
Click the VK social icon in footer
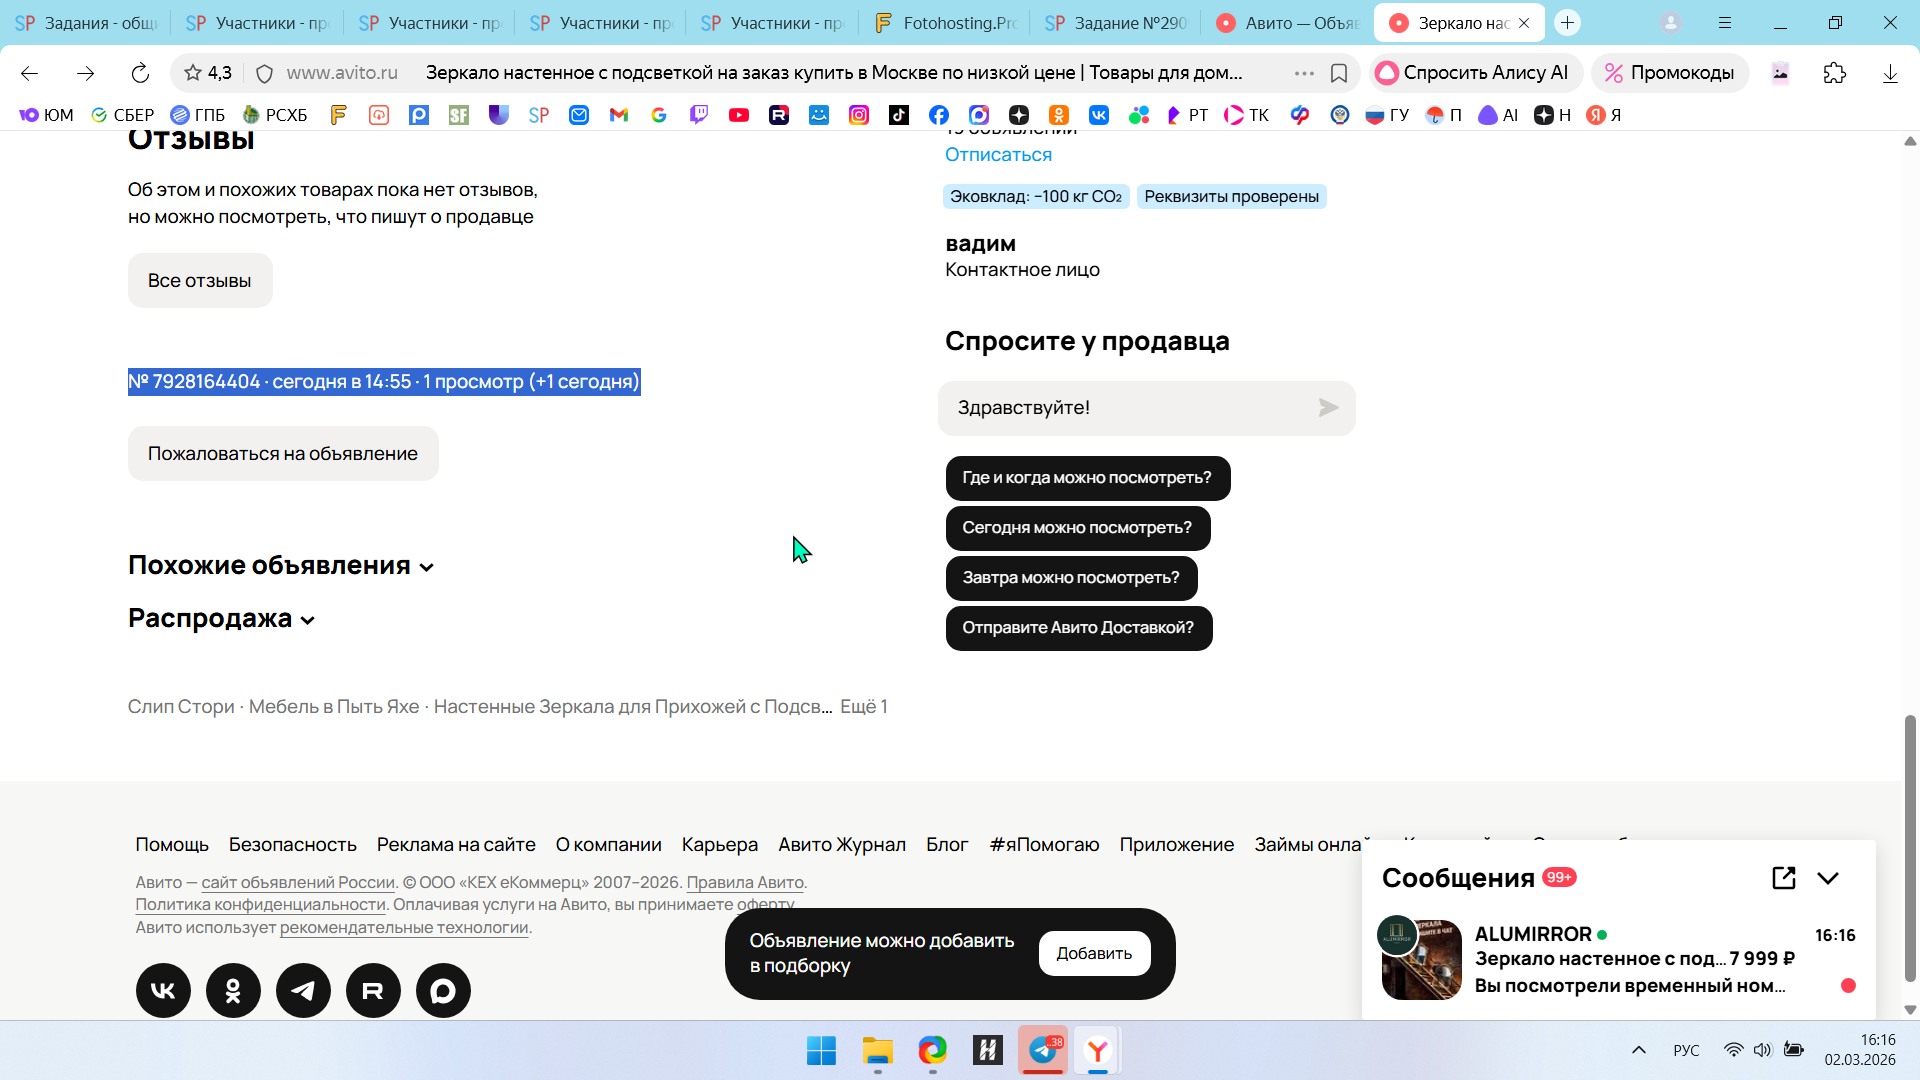163,990
